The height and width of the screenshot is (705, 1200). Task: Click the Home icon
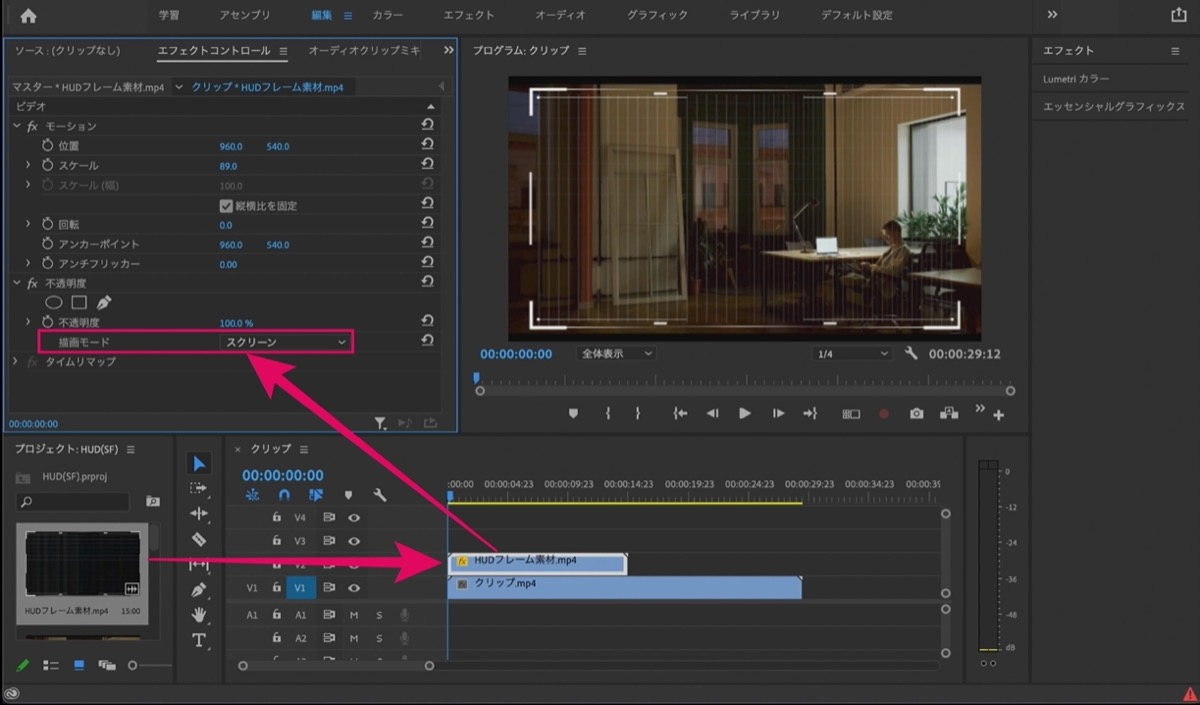click(x=28, y=15)
